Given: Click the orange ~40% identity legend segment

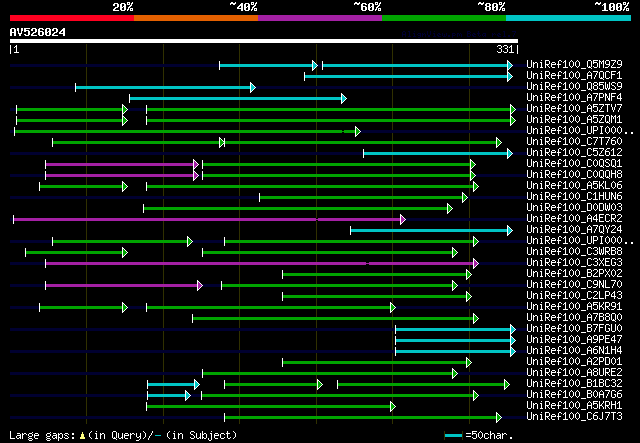Looking at the screenshot, I should point(196,18).
